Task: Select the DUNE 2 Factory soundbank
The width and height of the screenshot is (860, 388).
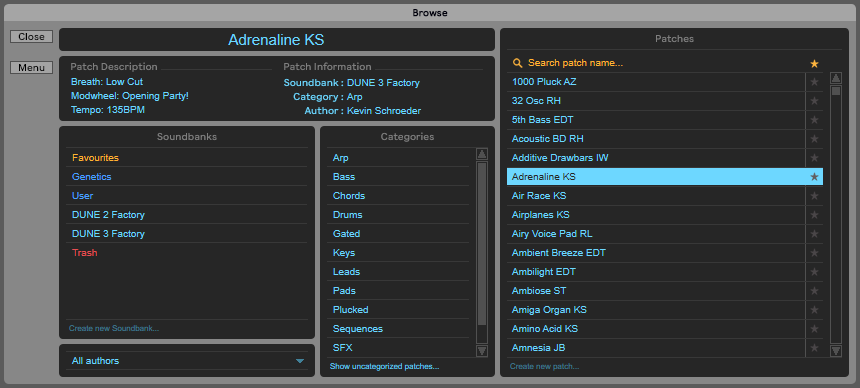Action: [x=186, y=215]
